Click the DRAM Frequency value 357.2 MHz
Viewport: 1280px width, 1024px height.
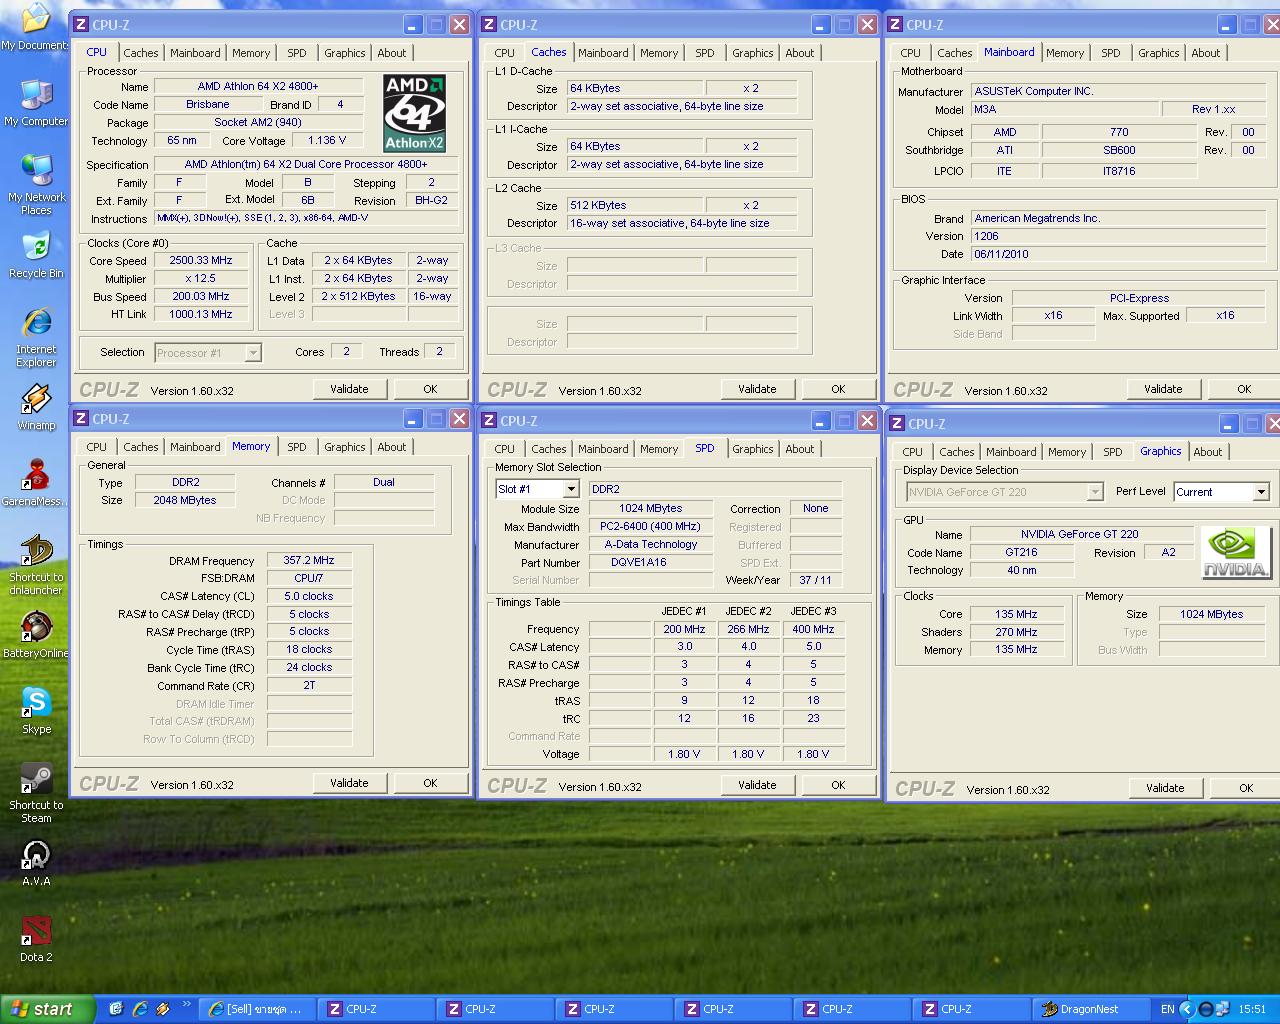pyautogui.click(x=309, y=561)
